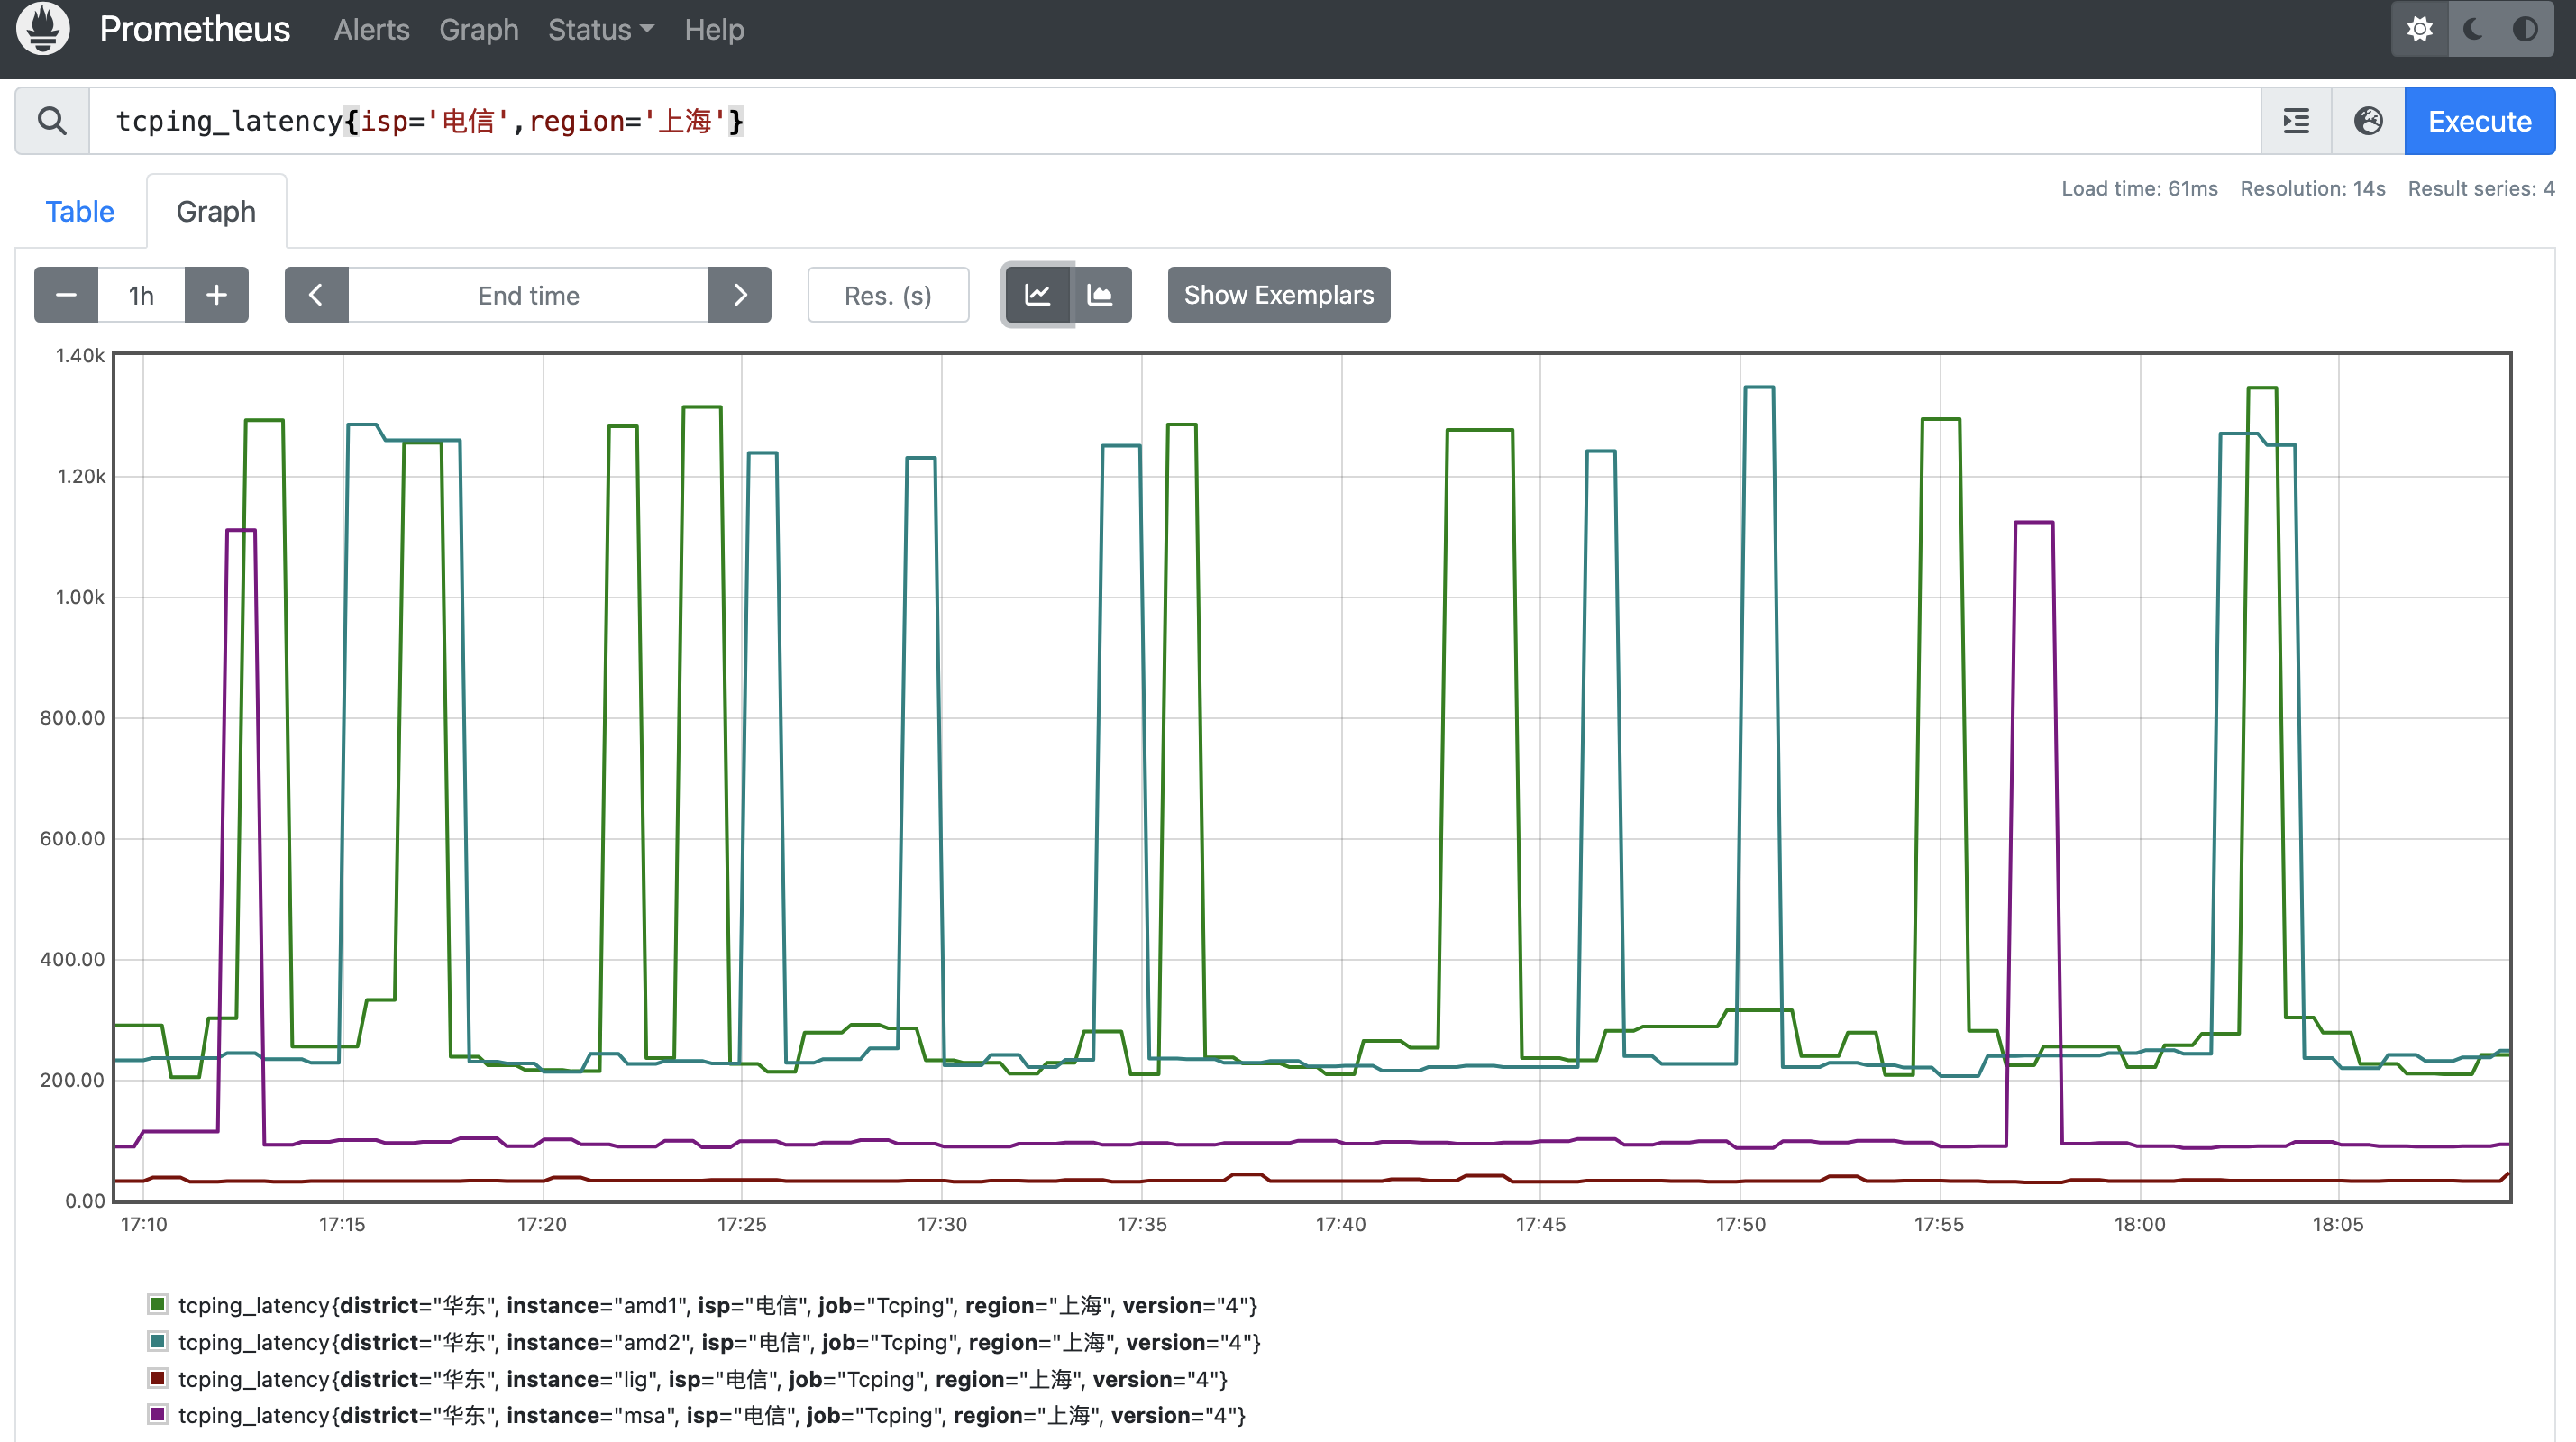Select browser-preferred theme half-circle icon
The height and width of the screenshot is (1442, 2576).
[2524, 29]
